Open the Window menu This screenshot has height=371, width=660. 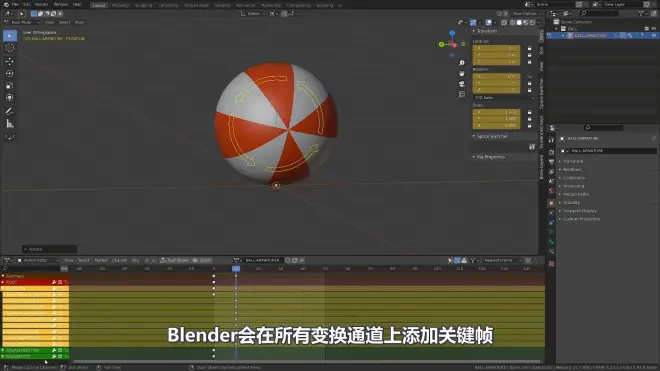coord(61,5)
